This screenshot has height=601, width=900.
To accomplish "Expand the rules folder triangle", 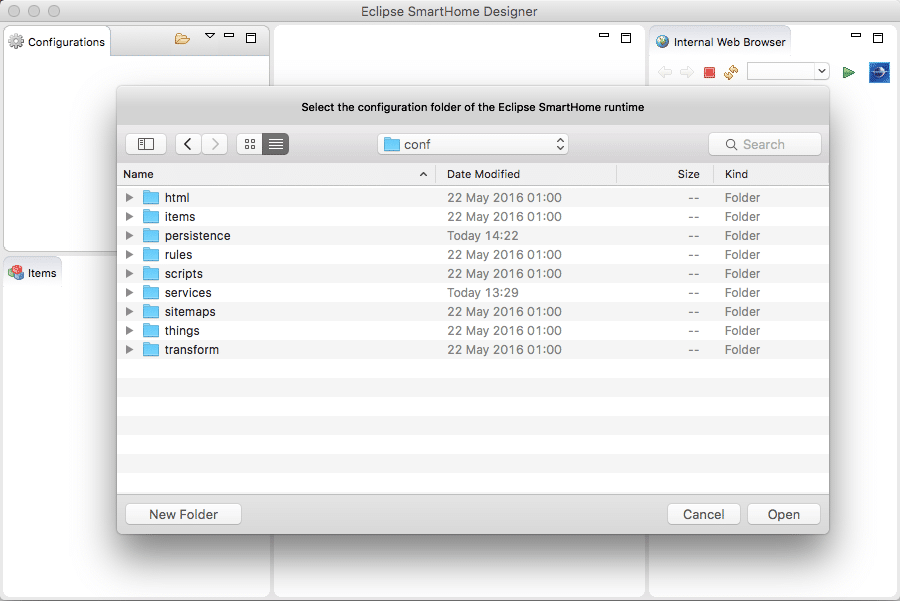I will 129,254.
